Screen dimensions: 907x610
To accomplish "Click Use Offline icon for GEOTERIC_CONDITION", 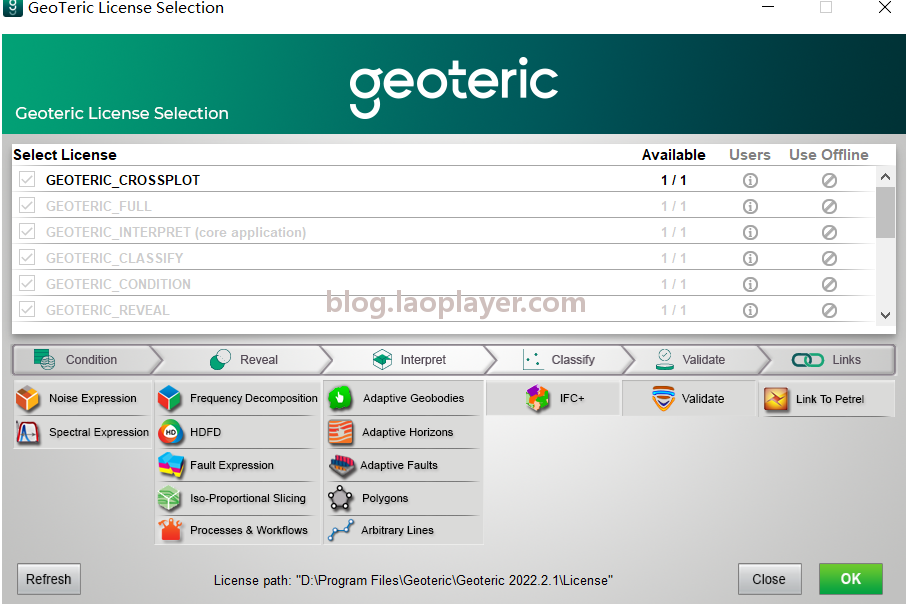I will tap(829, 284).
